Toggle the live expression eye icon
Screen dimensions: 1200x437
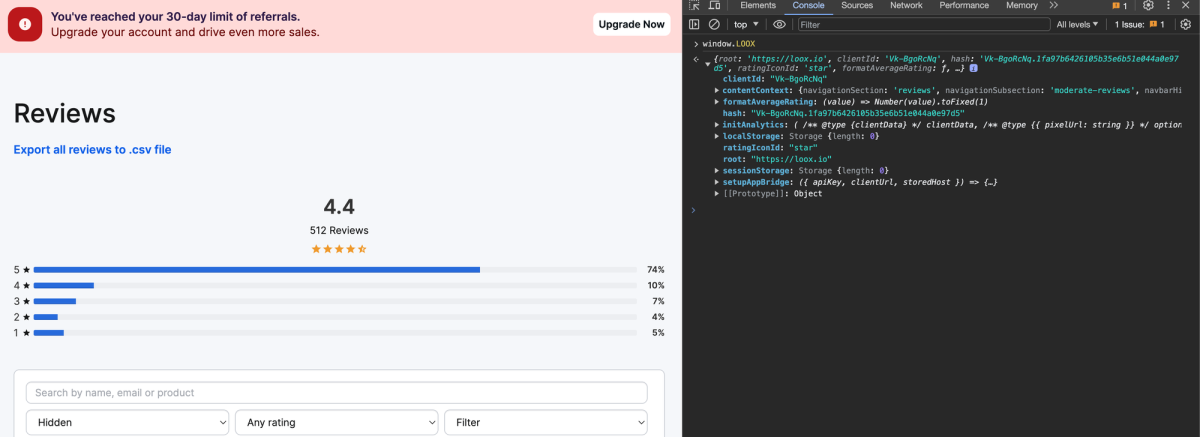tap(780, 24)
